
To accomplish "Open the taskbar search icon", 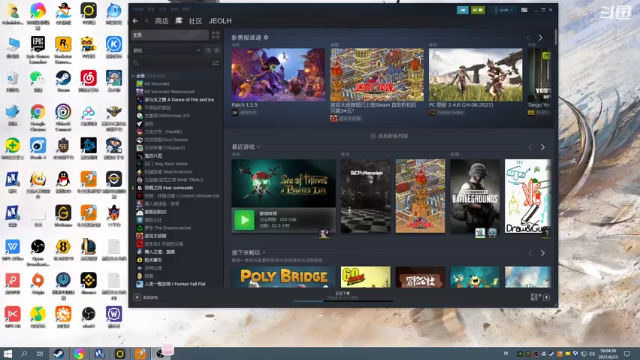I will (x=24, y=353).
